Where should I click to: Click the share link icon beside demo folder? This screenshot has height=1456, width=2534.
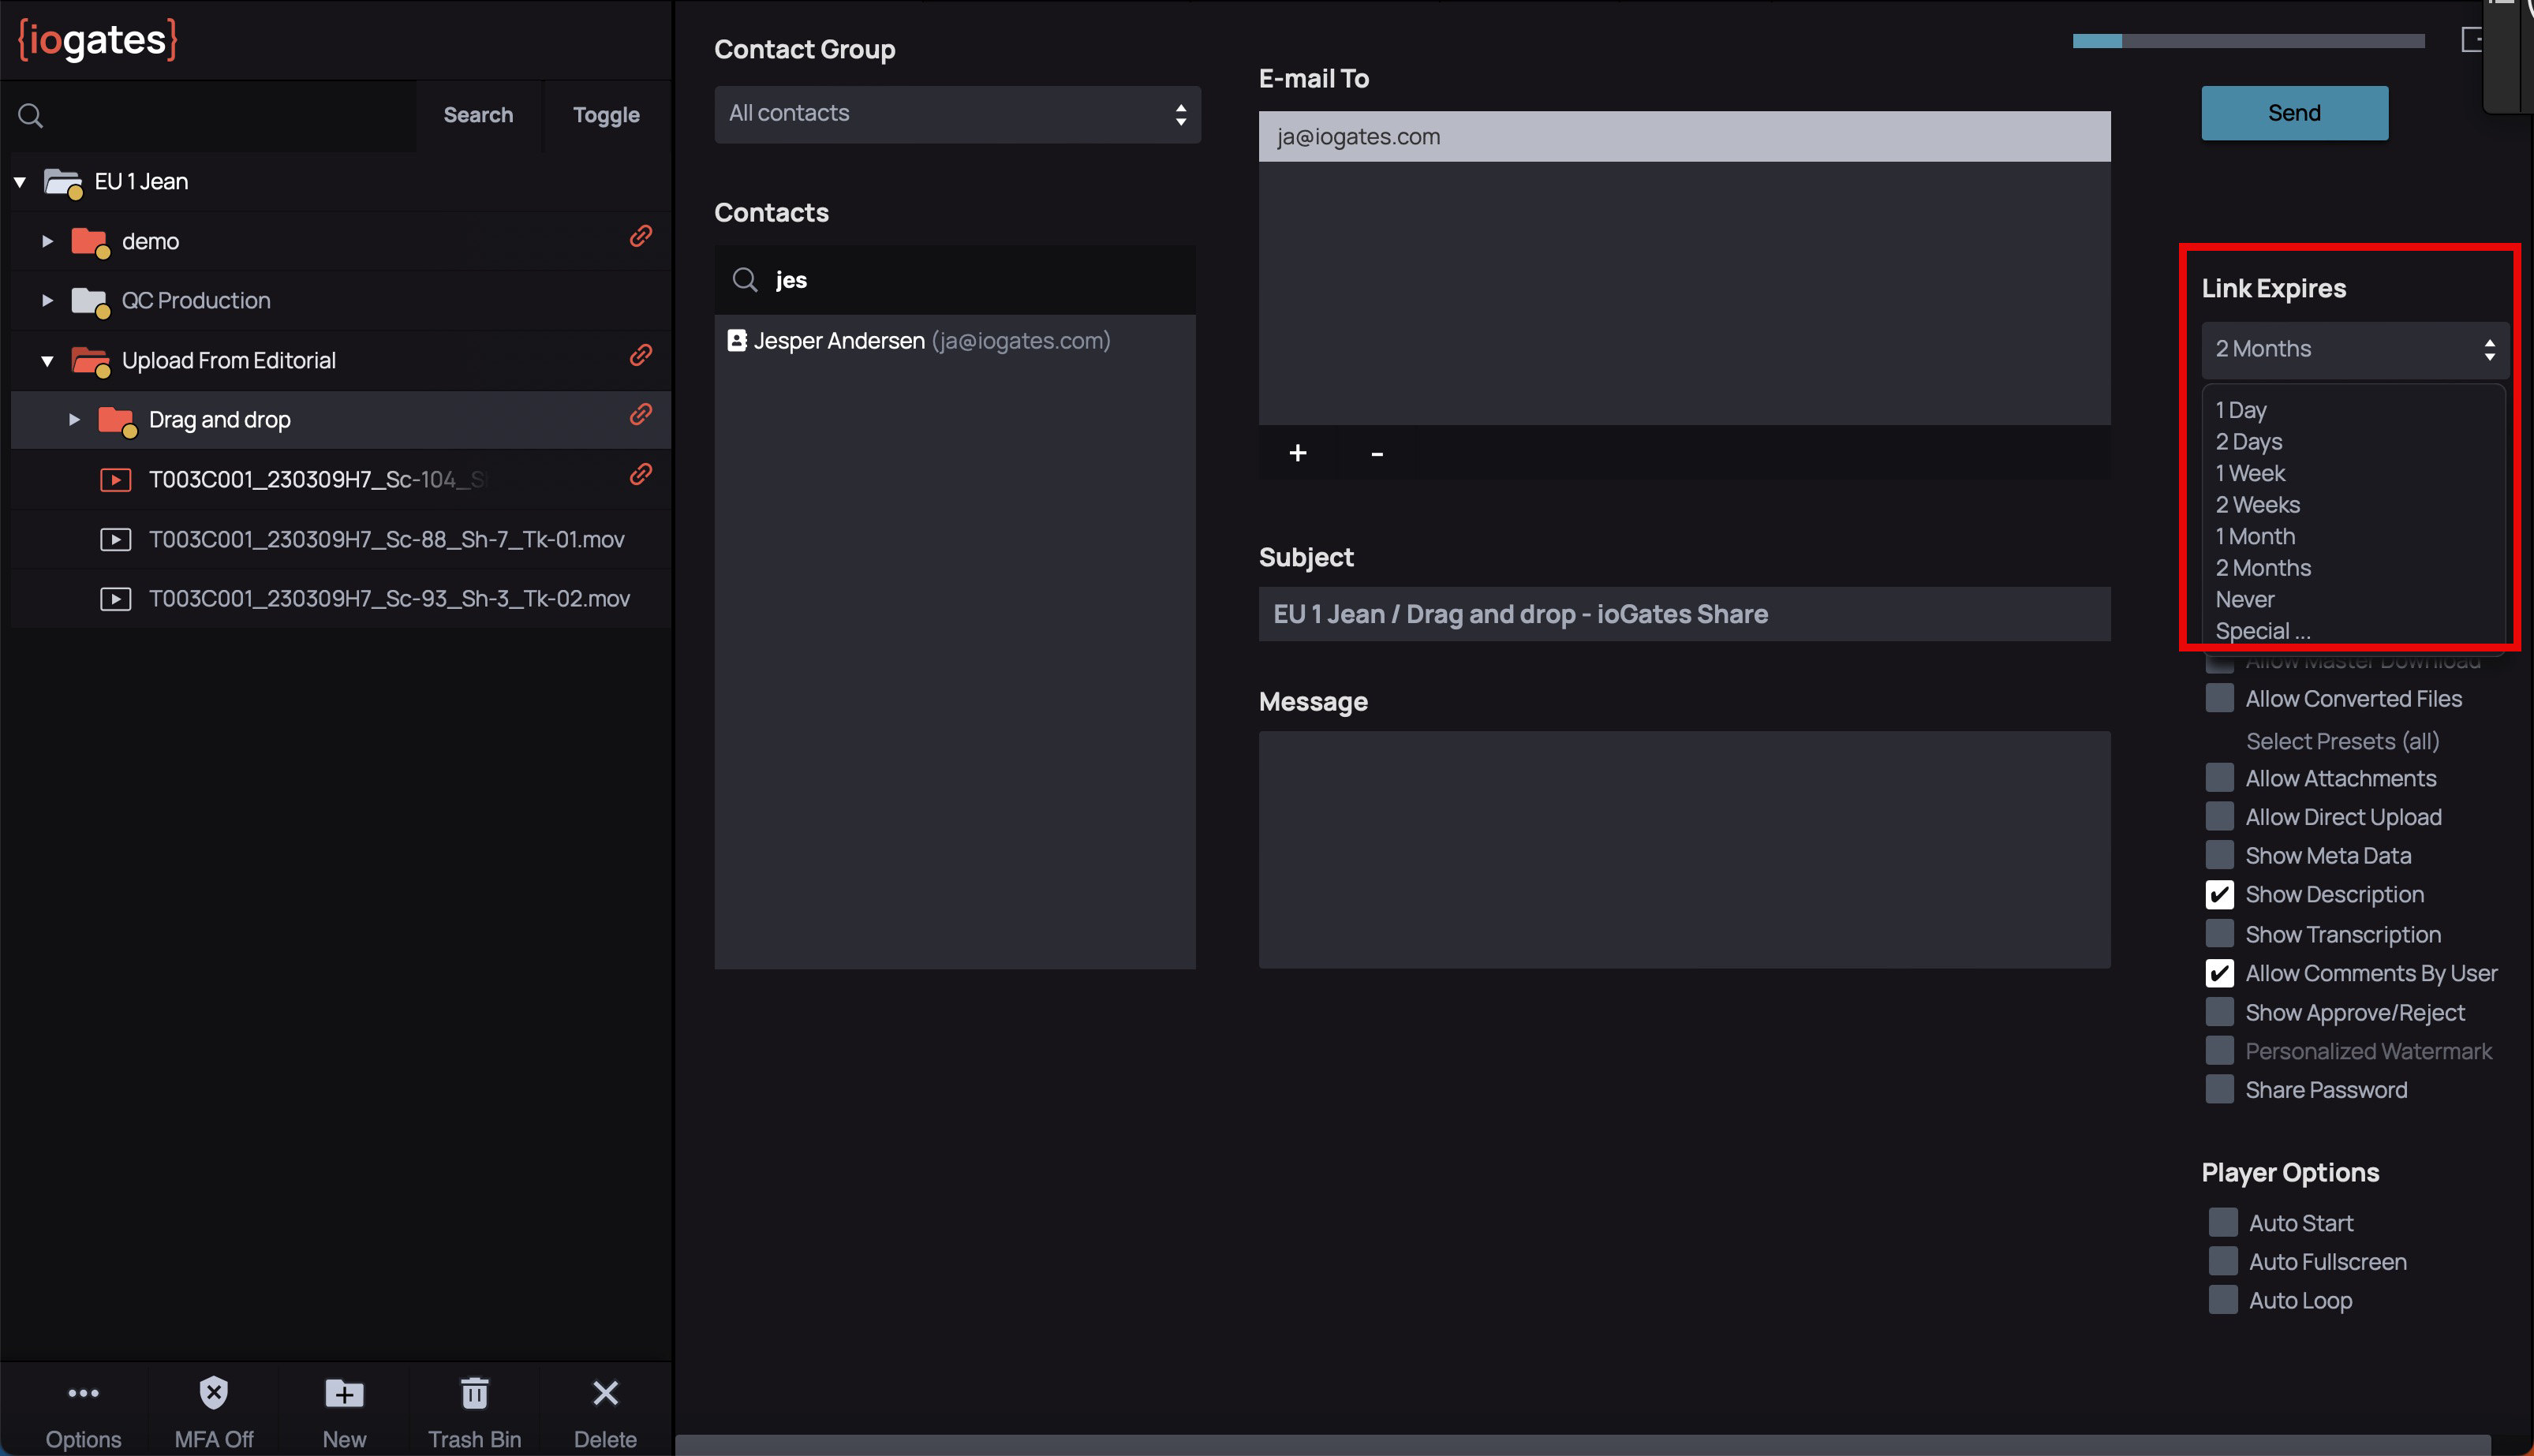tap(640, 236)
